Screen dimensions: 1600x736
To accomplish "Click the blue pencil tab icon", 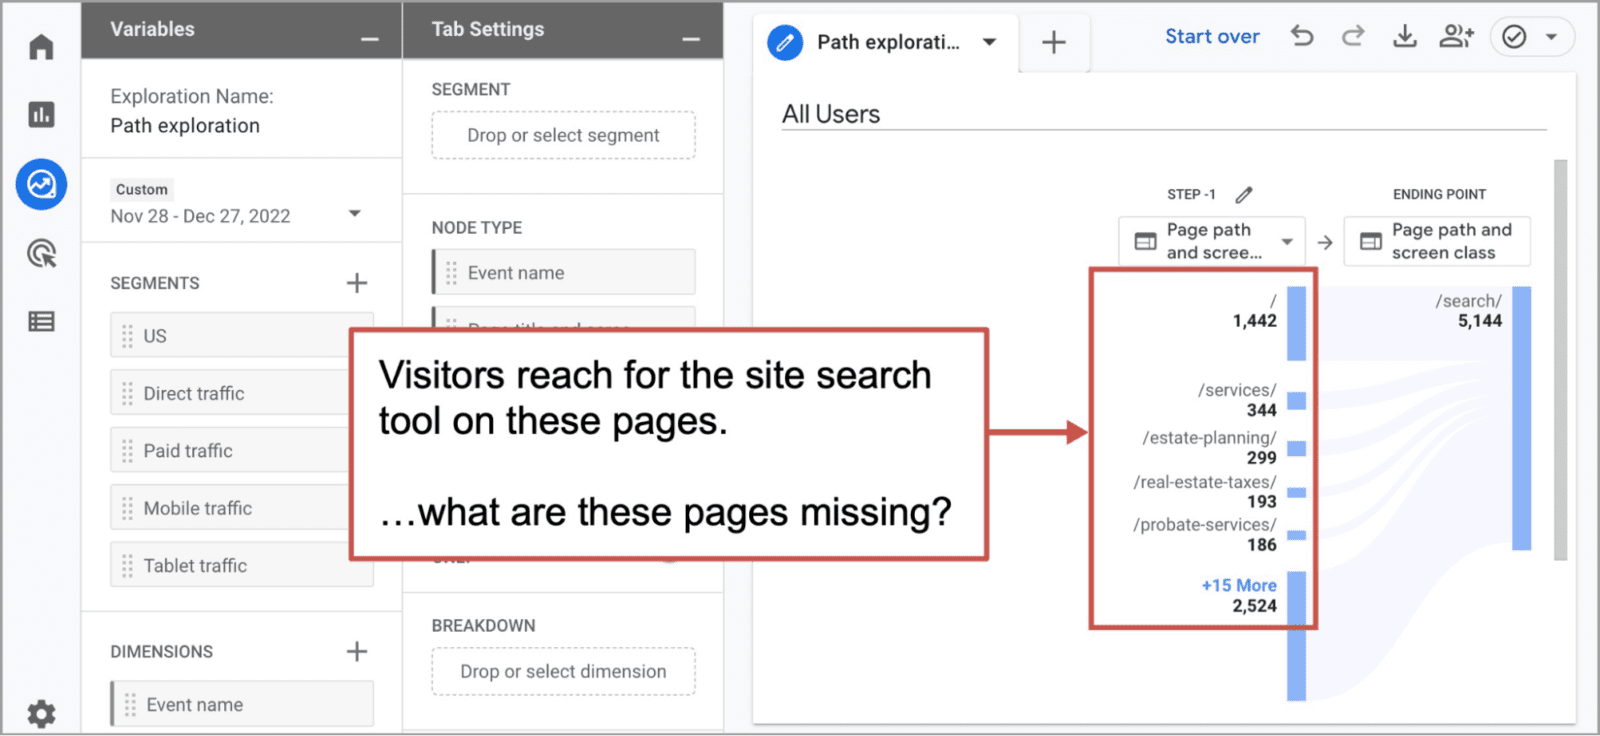I will point(785,42).
